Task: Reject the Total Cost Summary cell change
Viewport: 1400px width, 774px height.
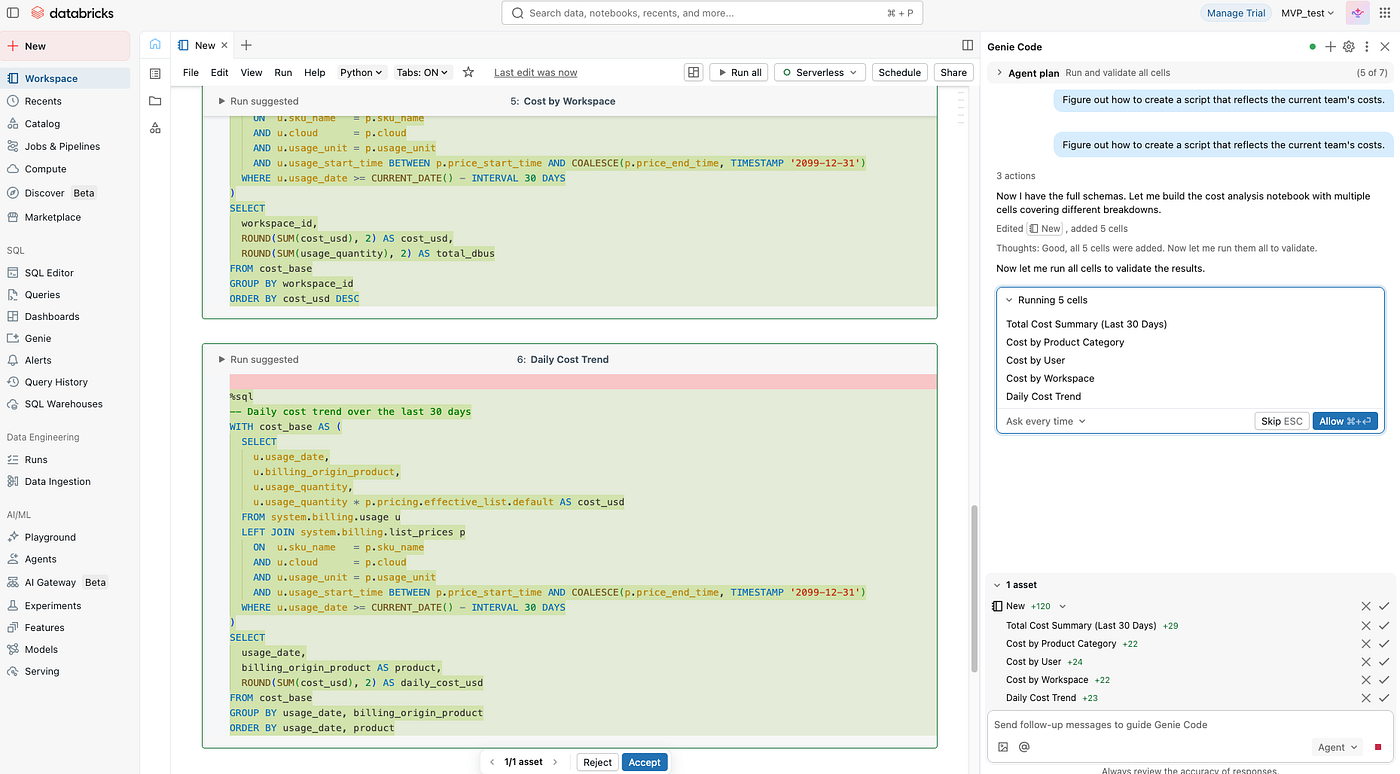Action: 1366,626
